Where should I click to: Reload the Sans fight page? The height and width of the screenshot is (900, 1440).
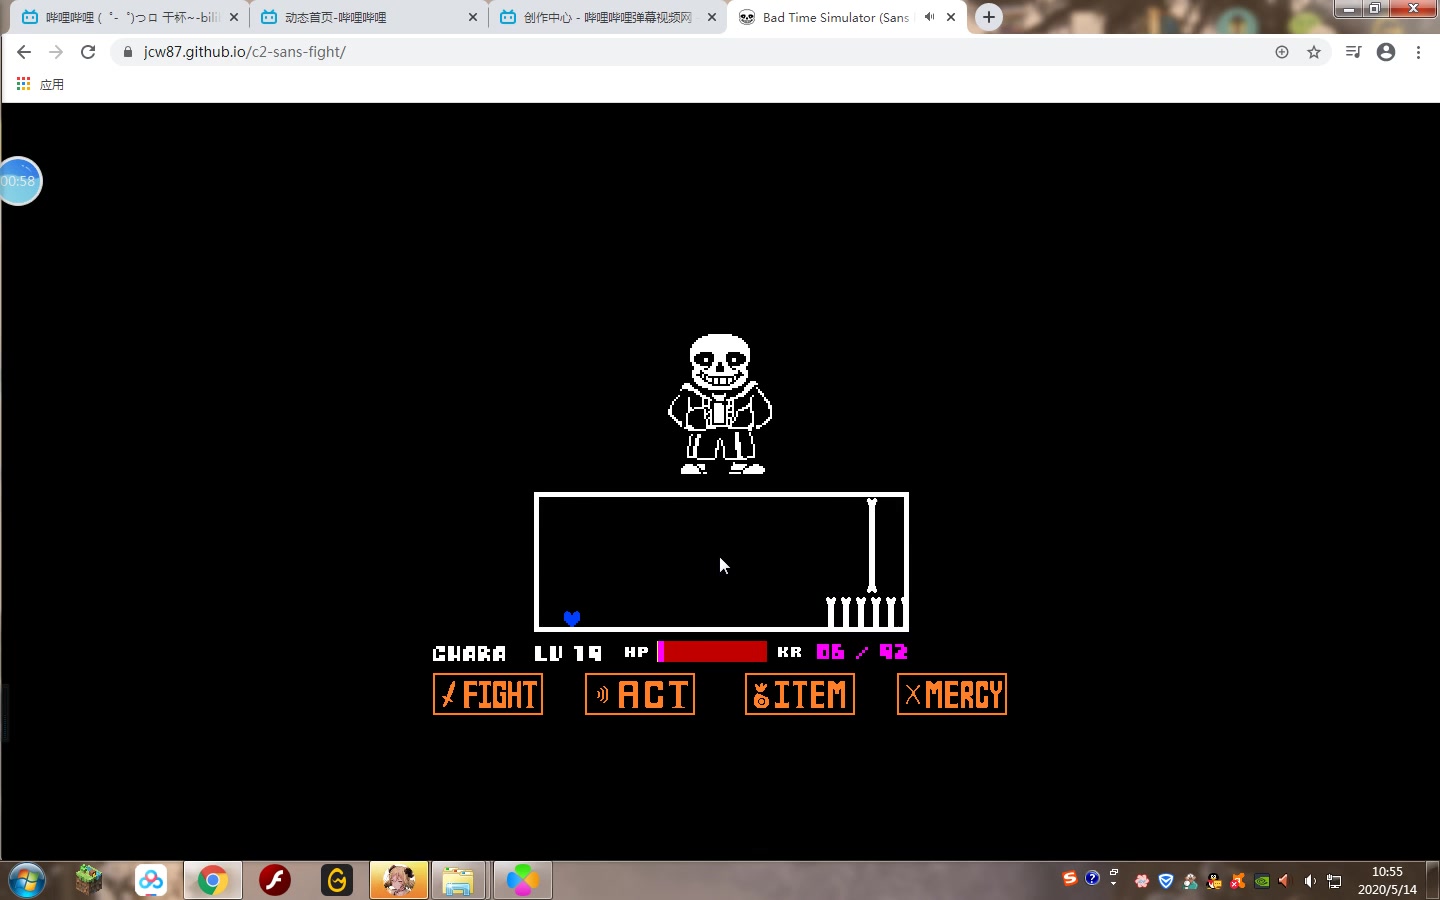pyautogui.click(x=88, y=52)
